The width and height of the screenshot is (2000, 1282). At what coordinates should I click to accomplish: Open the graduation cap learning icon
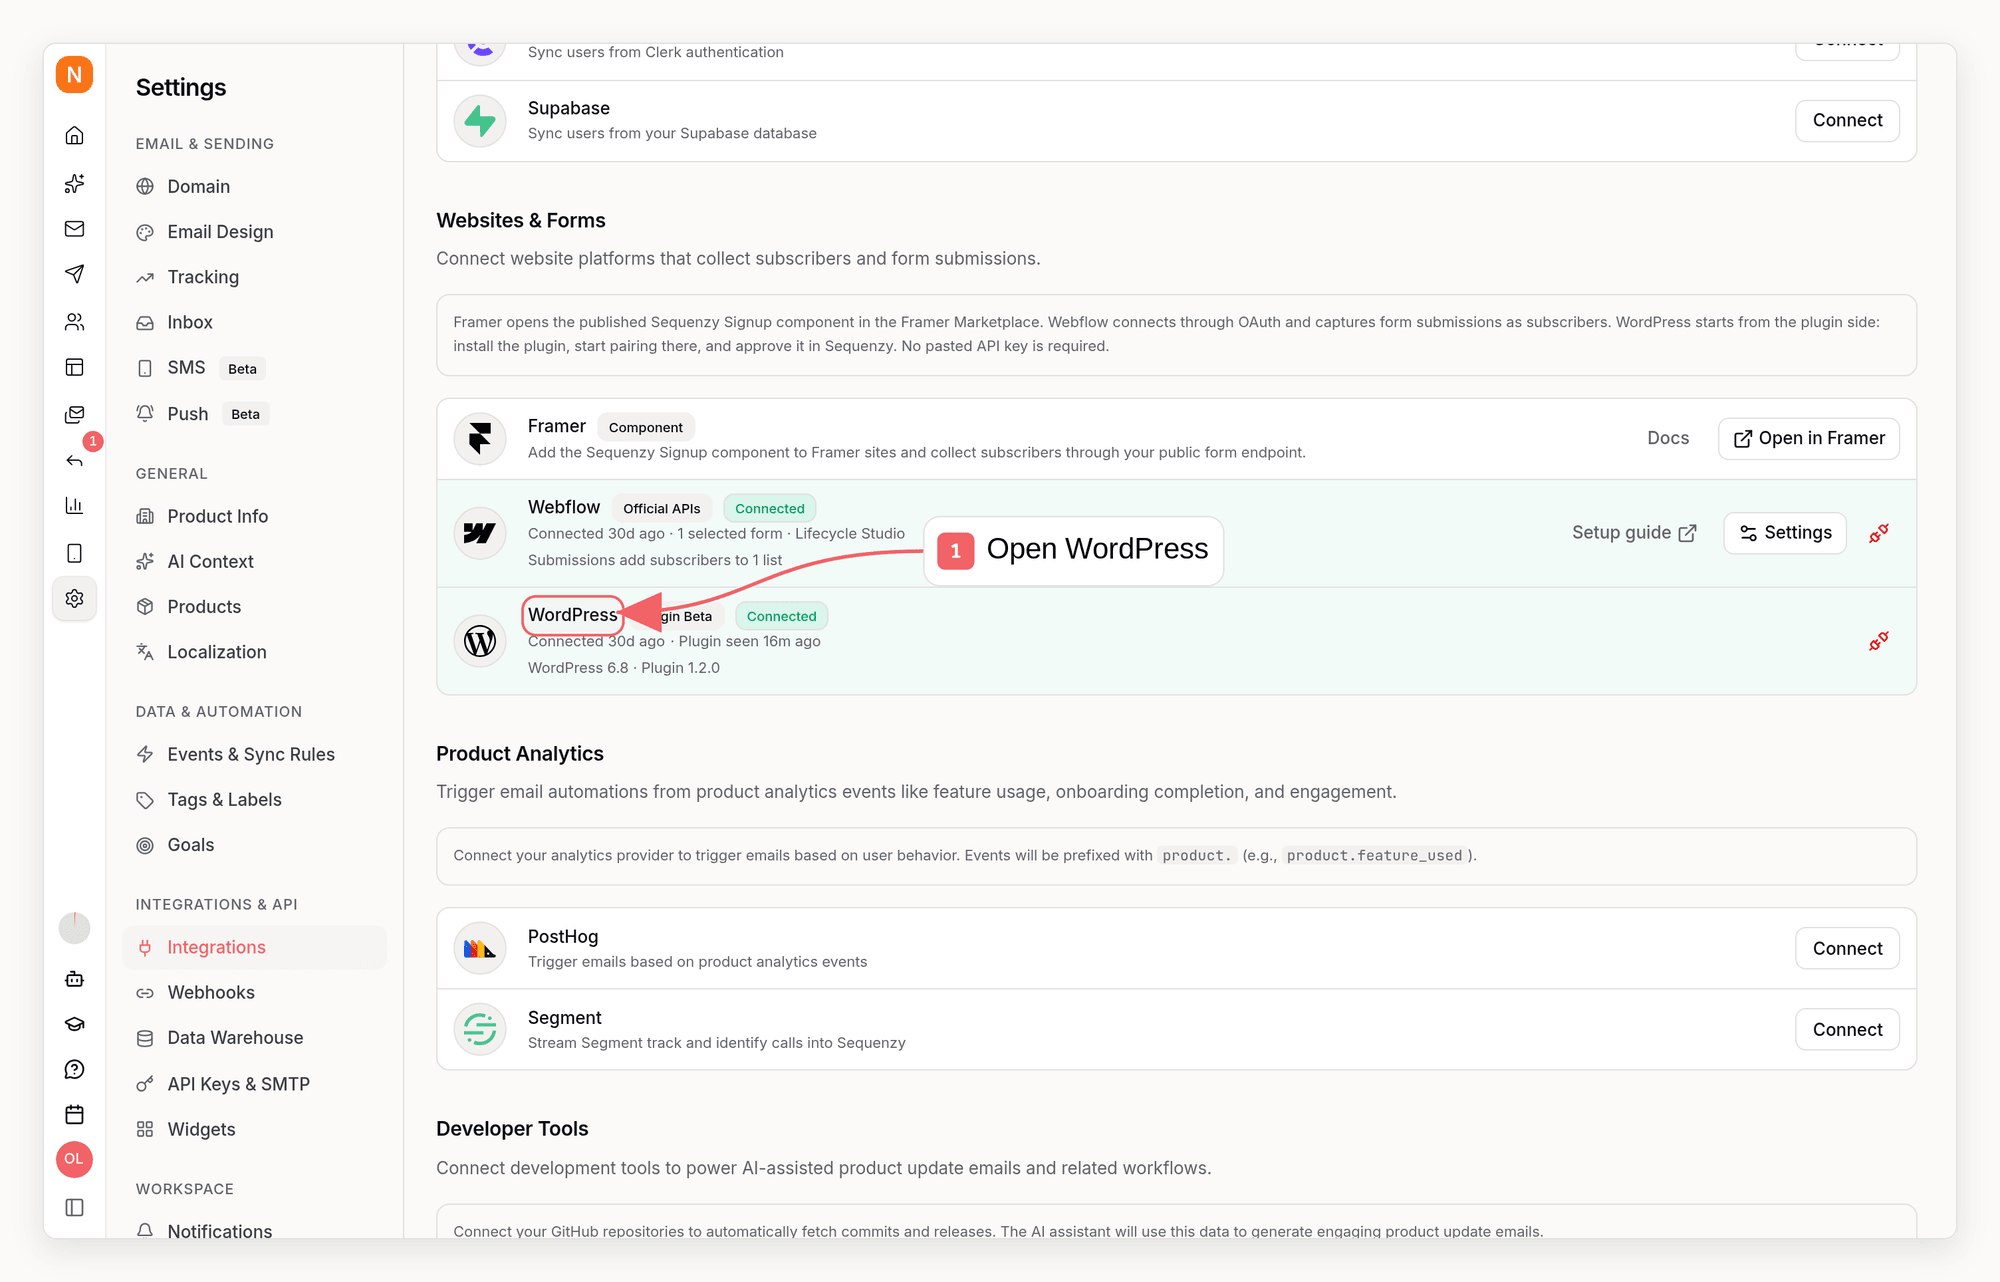(x=74, y=1024)
